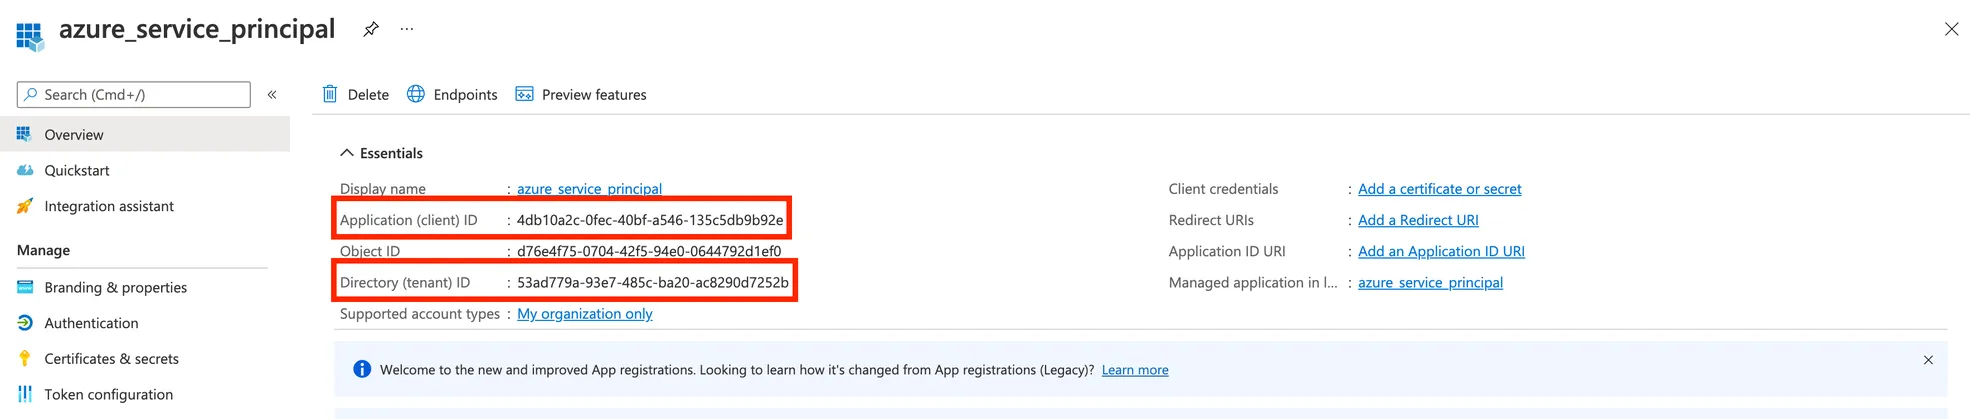Click the Delete trash icon
This screenshot has height=419, width=1982.
[330, 94]
